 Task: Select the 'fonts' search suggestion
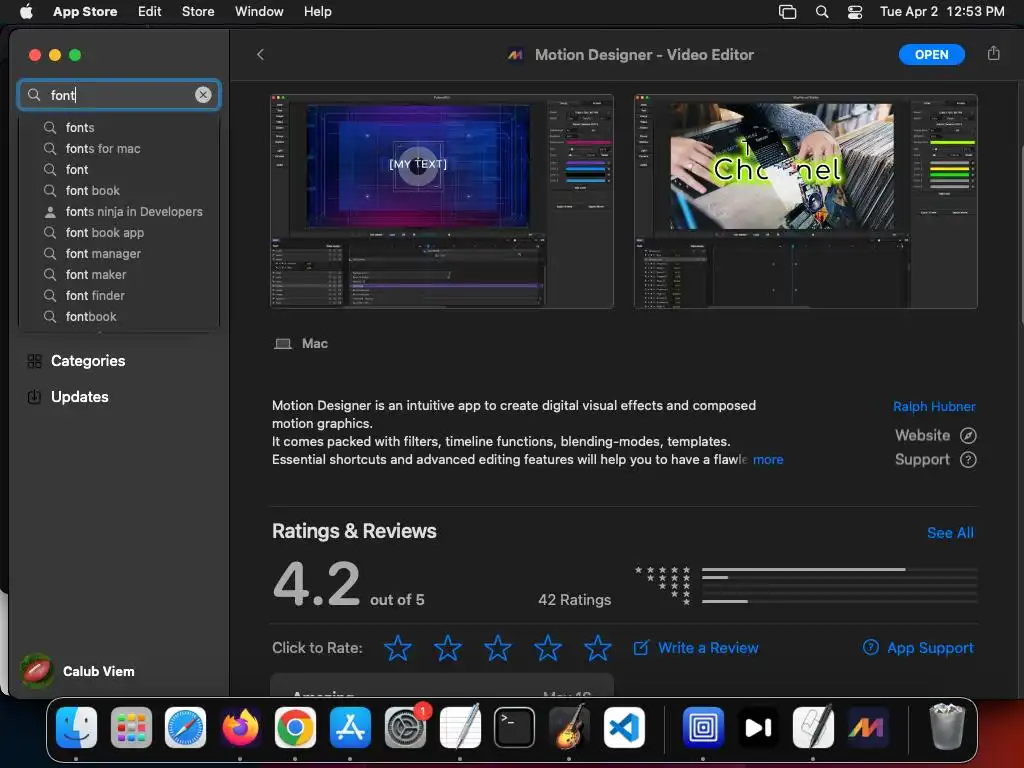point(119,127)
